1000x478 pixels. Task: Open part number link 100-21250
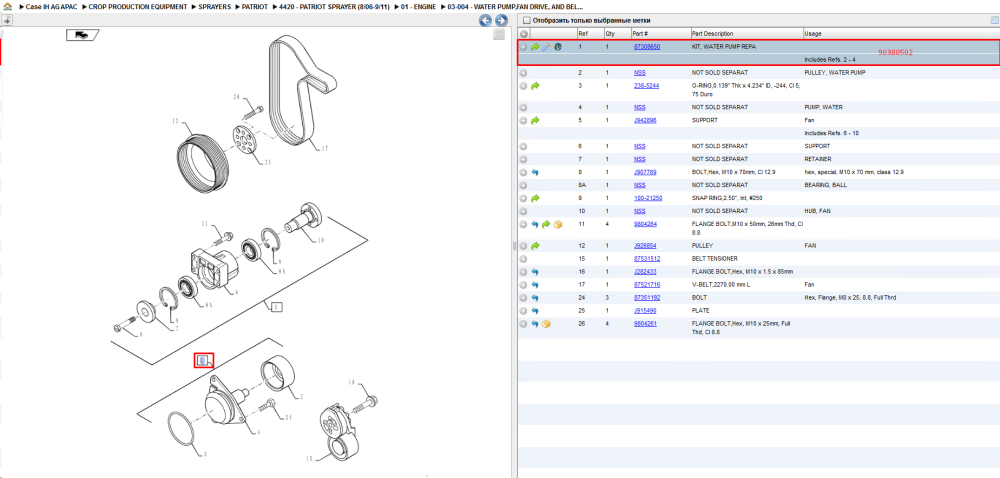click(648, 198)
